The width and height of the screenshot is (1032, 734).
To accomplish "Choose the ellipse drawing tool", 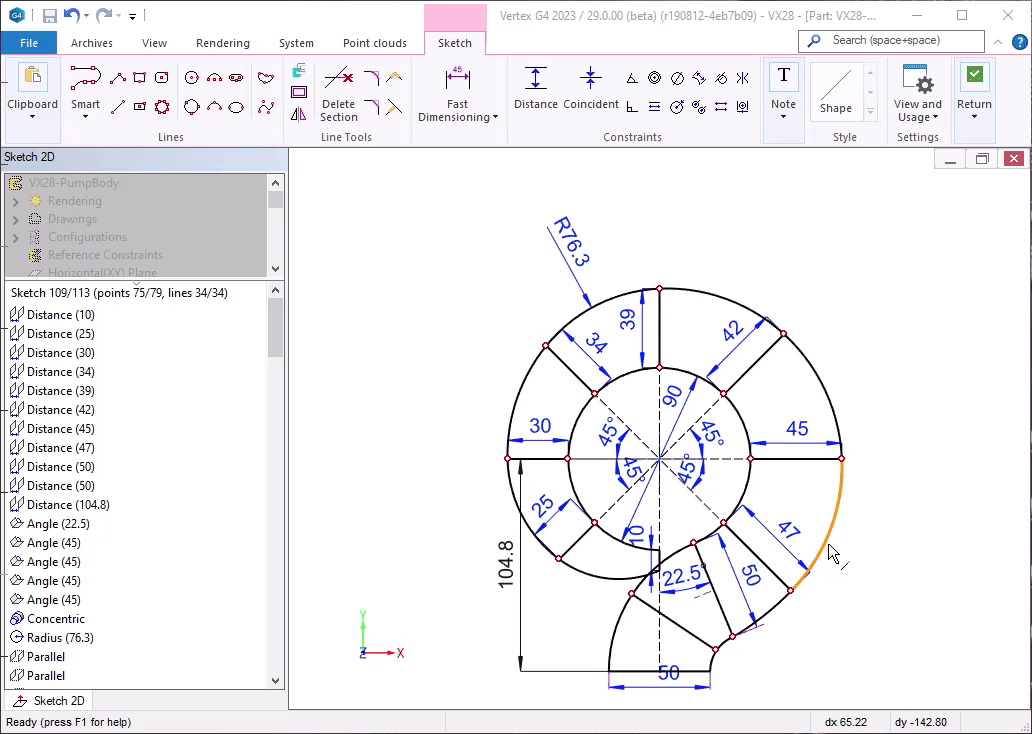I will click(x=236, y=107).
